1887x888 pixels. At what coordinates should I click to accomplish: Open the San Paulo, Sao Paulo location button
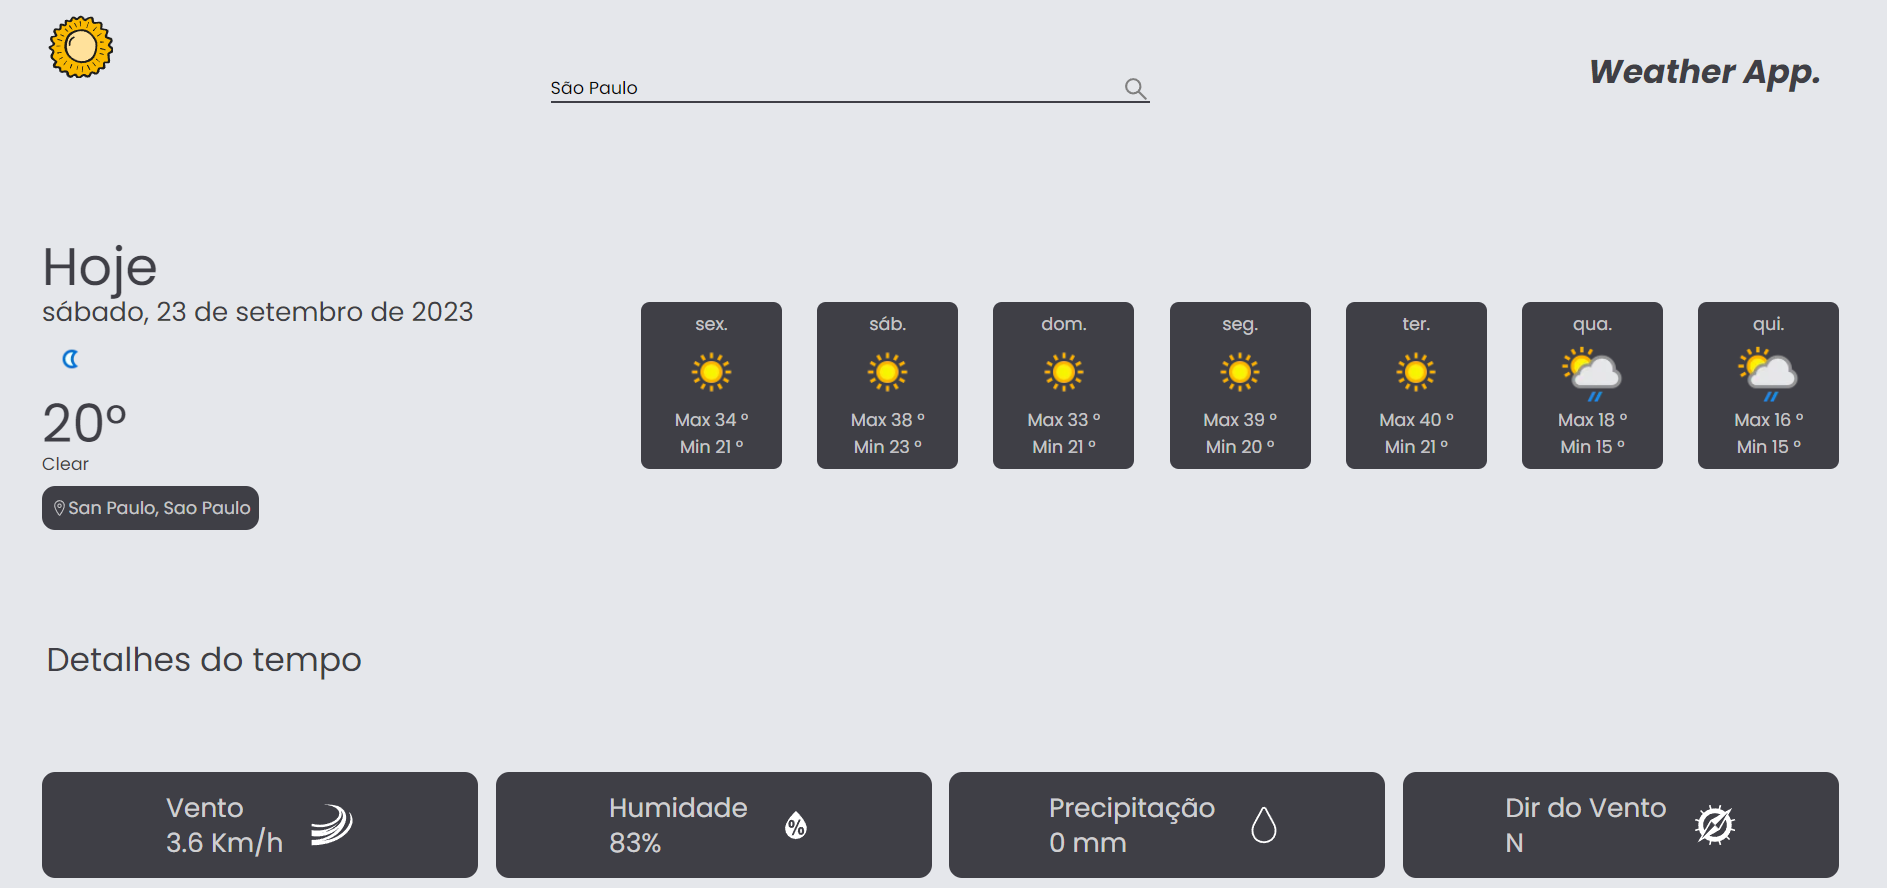click(150, 508)
